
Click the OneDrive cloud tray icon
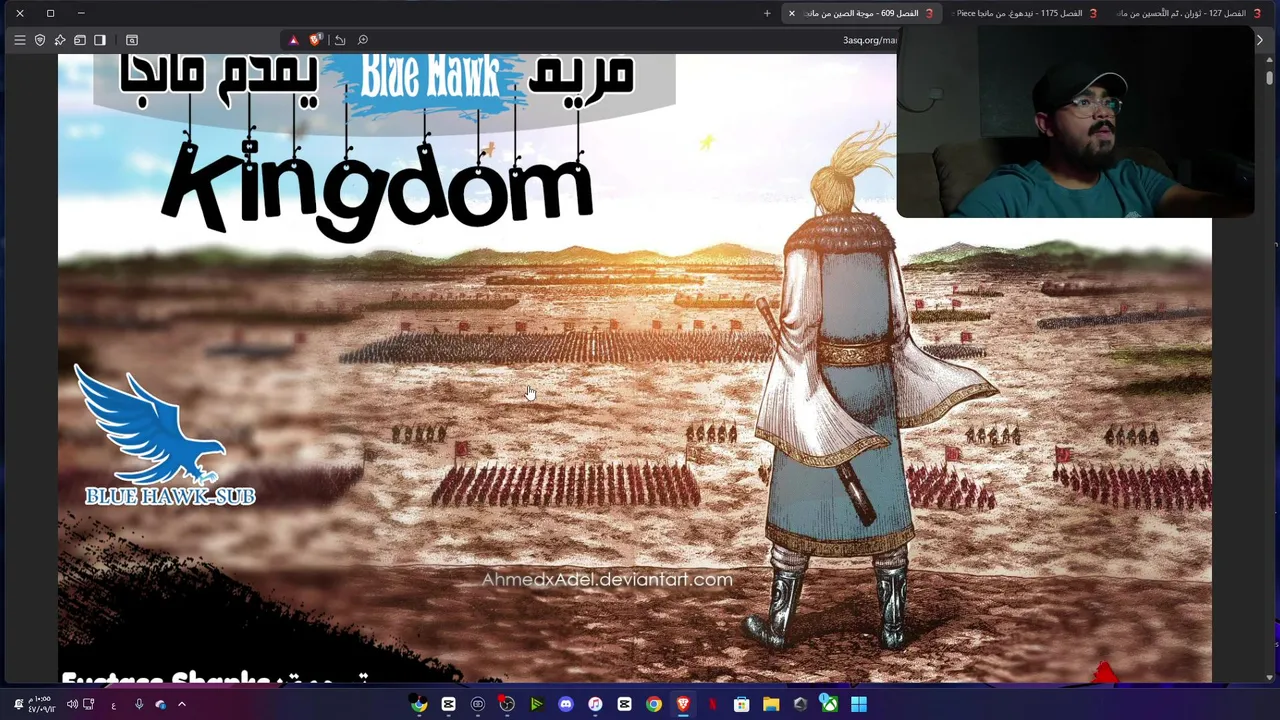click(161, 704)
